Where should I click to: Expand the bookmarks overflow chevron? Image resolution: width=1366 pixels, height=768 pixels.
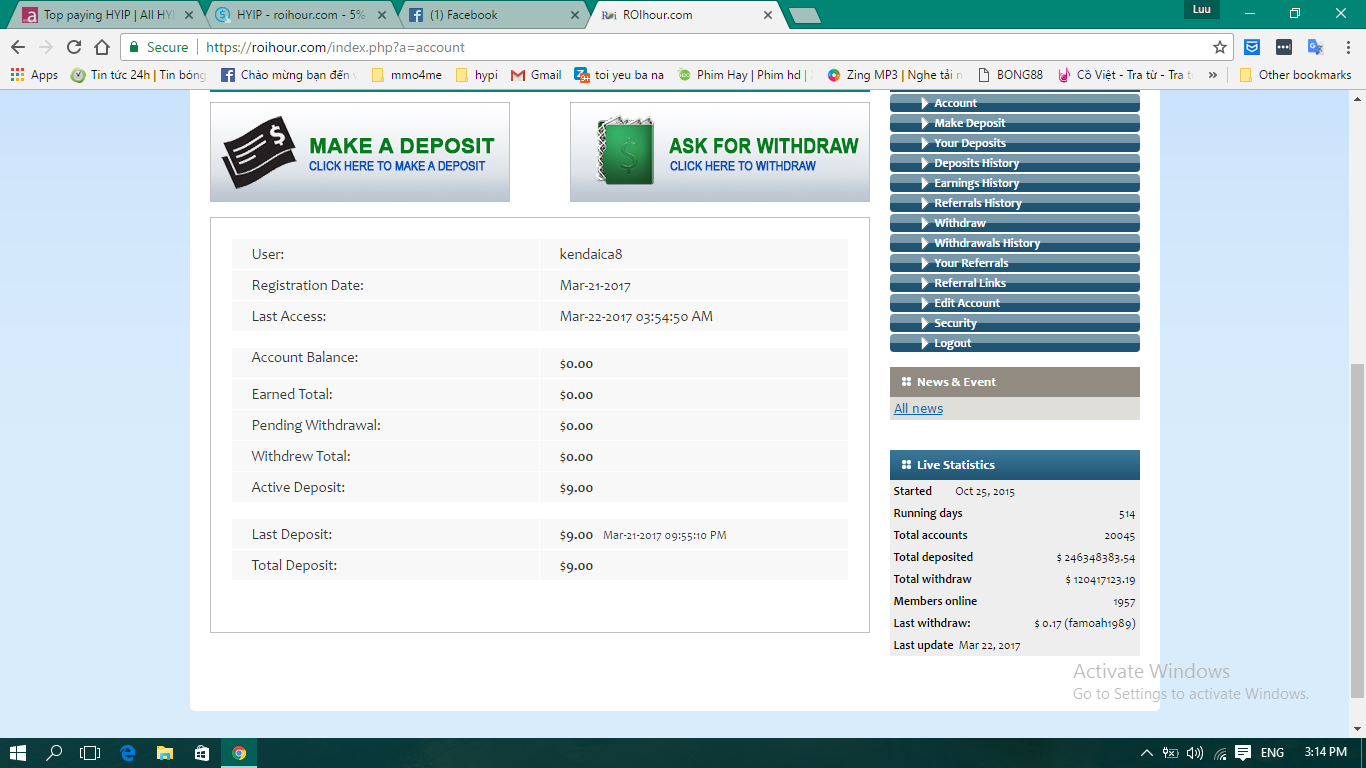coord(1213,75)
